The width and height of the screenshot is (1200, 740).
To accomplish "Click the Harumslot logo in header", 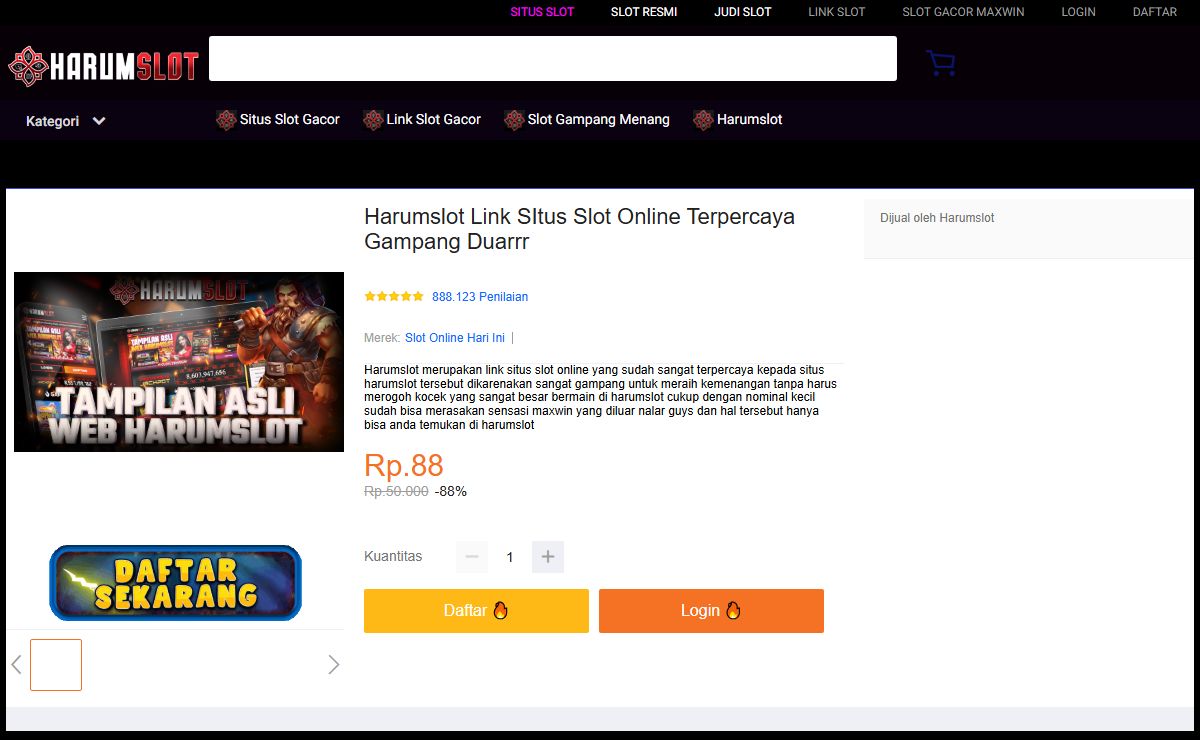I will pos(104,66).
